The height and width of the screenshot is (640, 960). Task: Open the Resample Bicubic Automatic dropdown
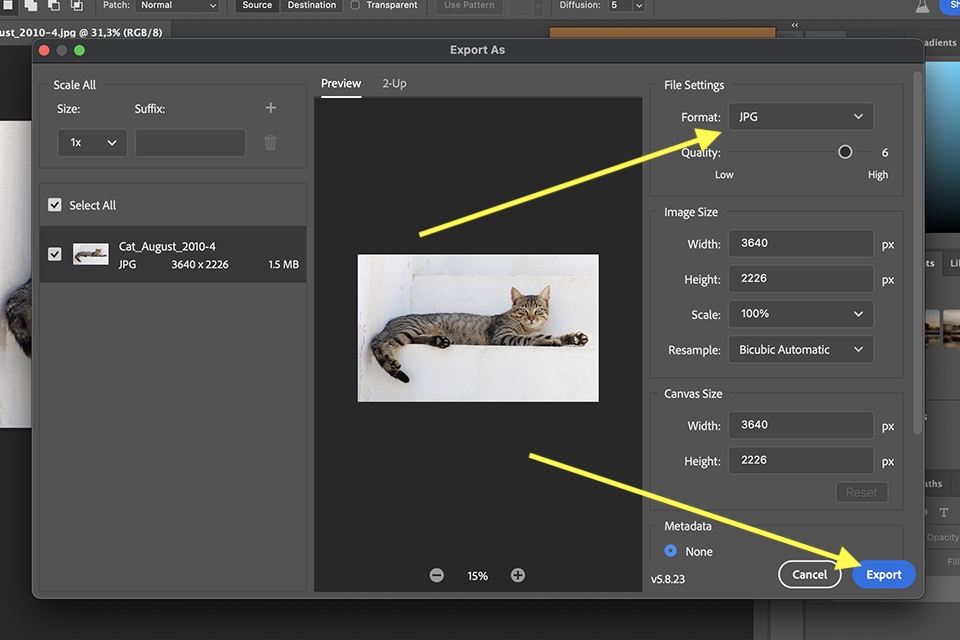pos(801,350)
